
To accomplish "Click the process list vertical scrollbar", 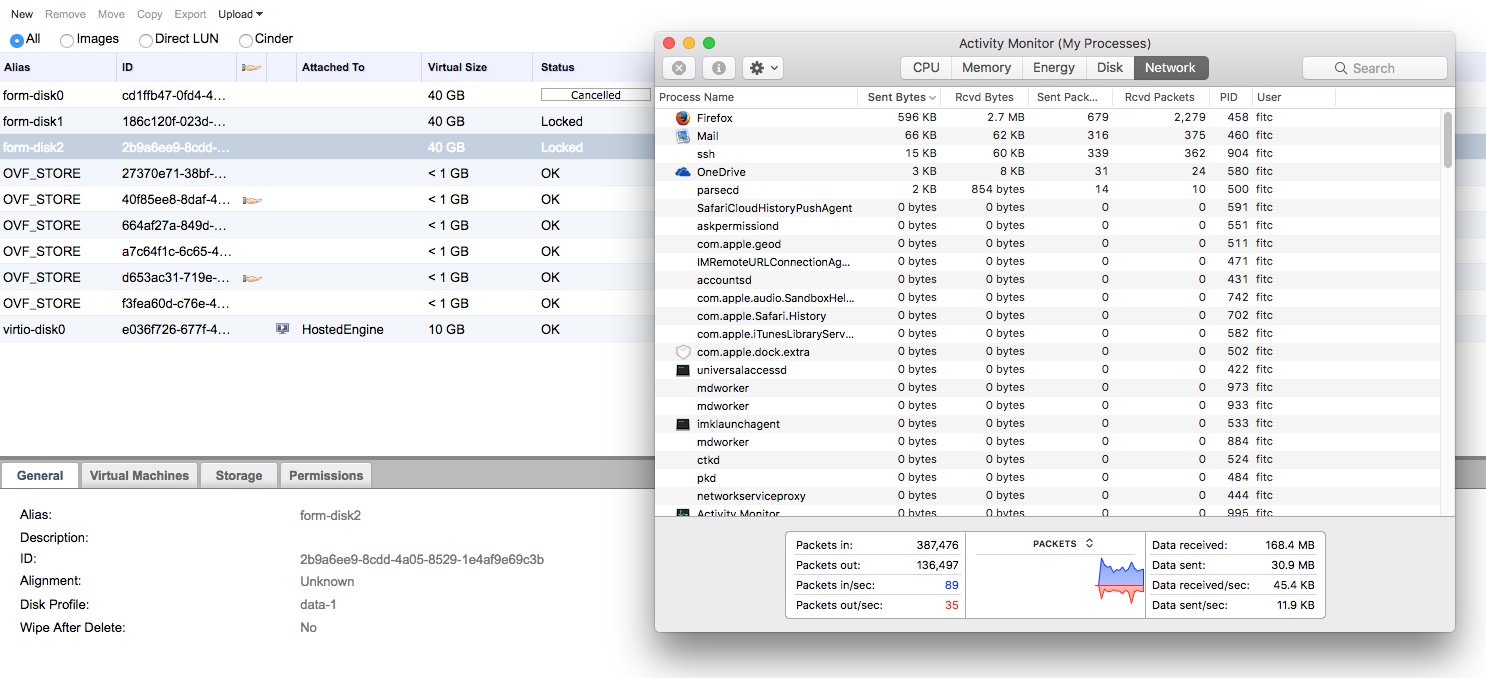I will 1447,140.
